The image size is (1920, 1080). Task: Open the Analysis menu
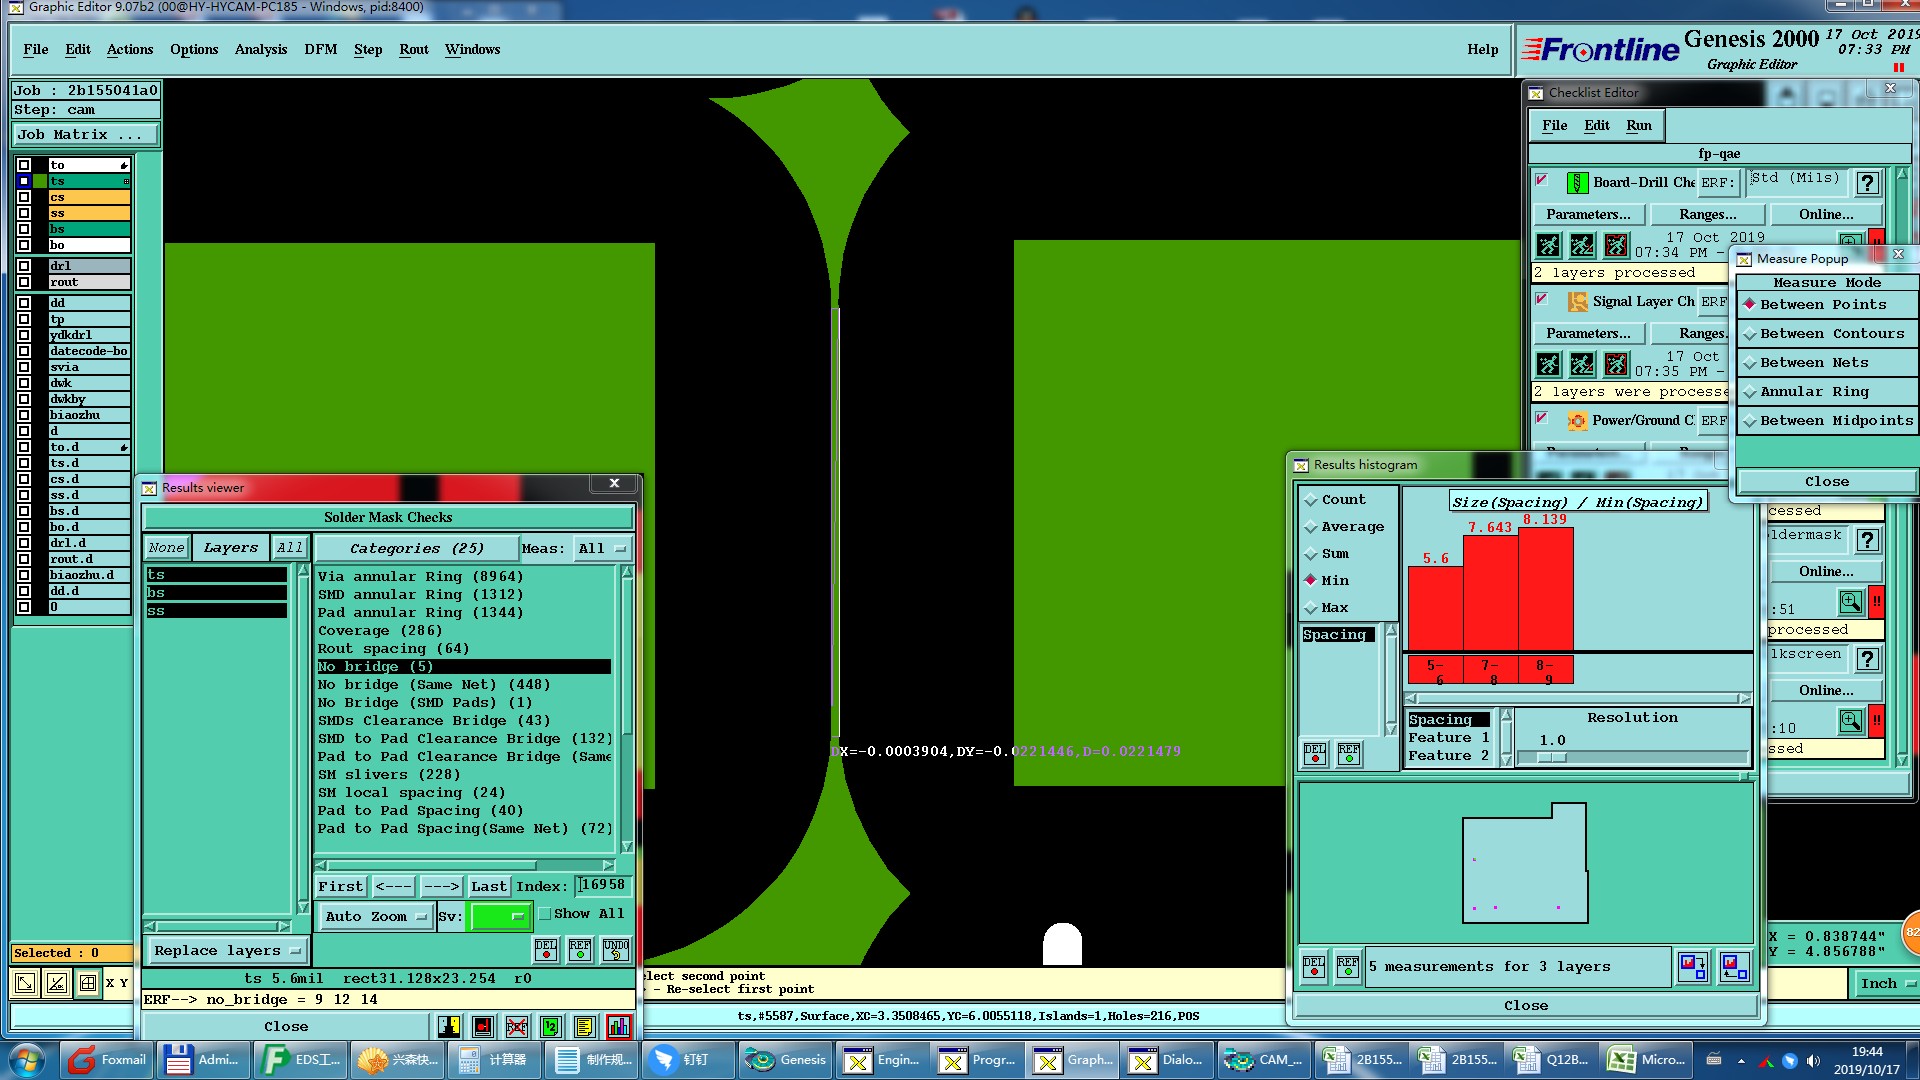[260, 49]
